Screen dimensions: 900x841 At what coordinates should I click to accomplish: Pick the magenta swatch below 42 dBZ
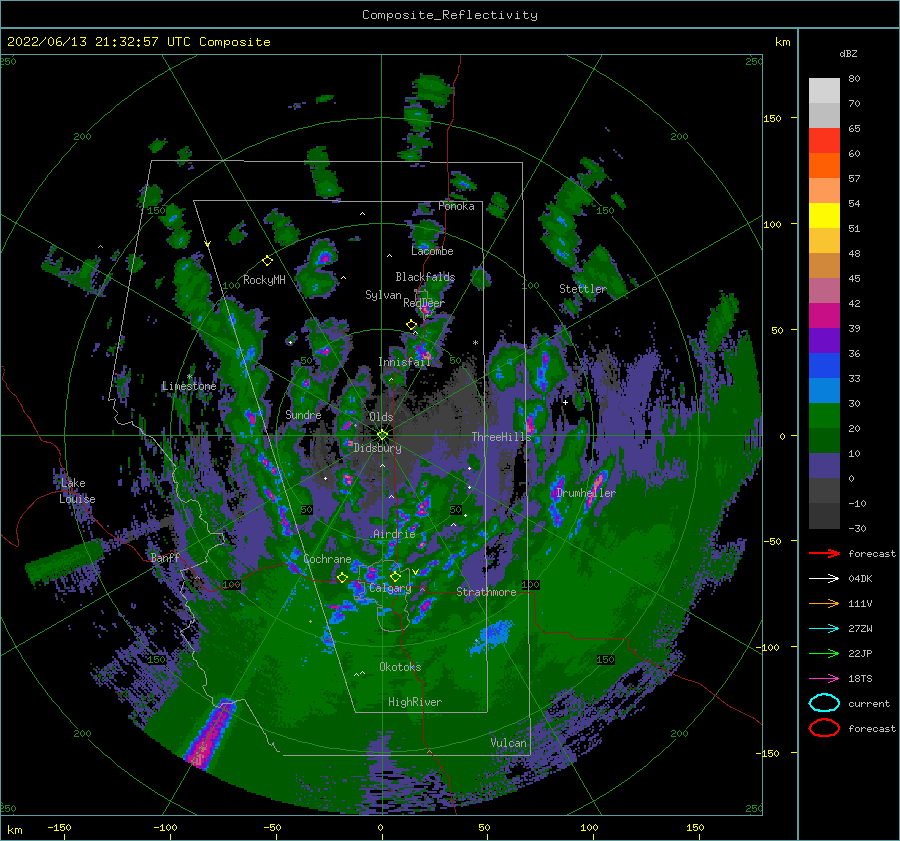[824, 316]
